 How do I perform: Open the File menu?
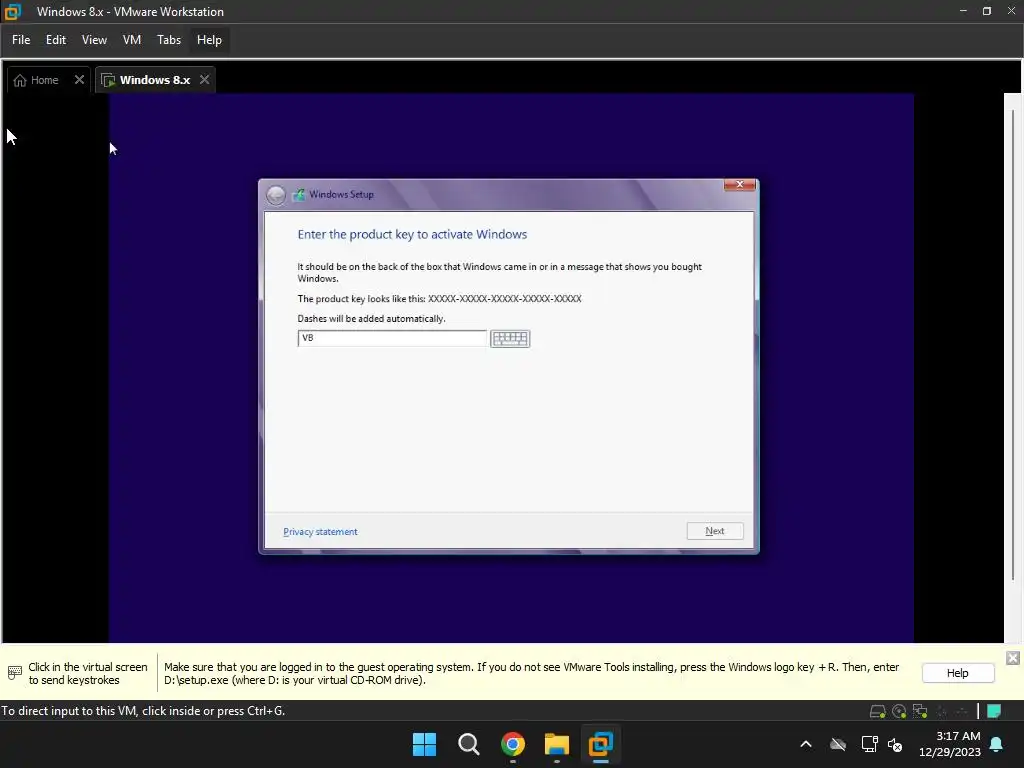[x=21, y=40]
